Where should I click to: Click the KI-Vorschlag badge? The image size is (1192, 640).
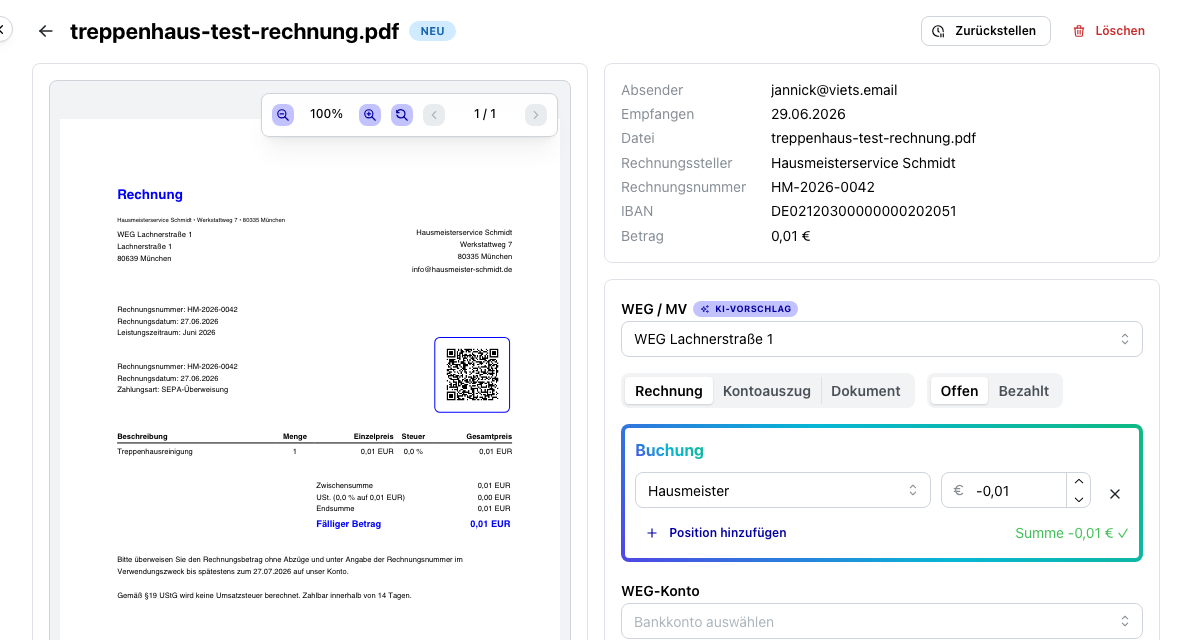pyautogui.click(x=745, y=309)
